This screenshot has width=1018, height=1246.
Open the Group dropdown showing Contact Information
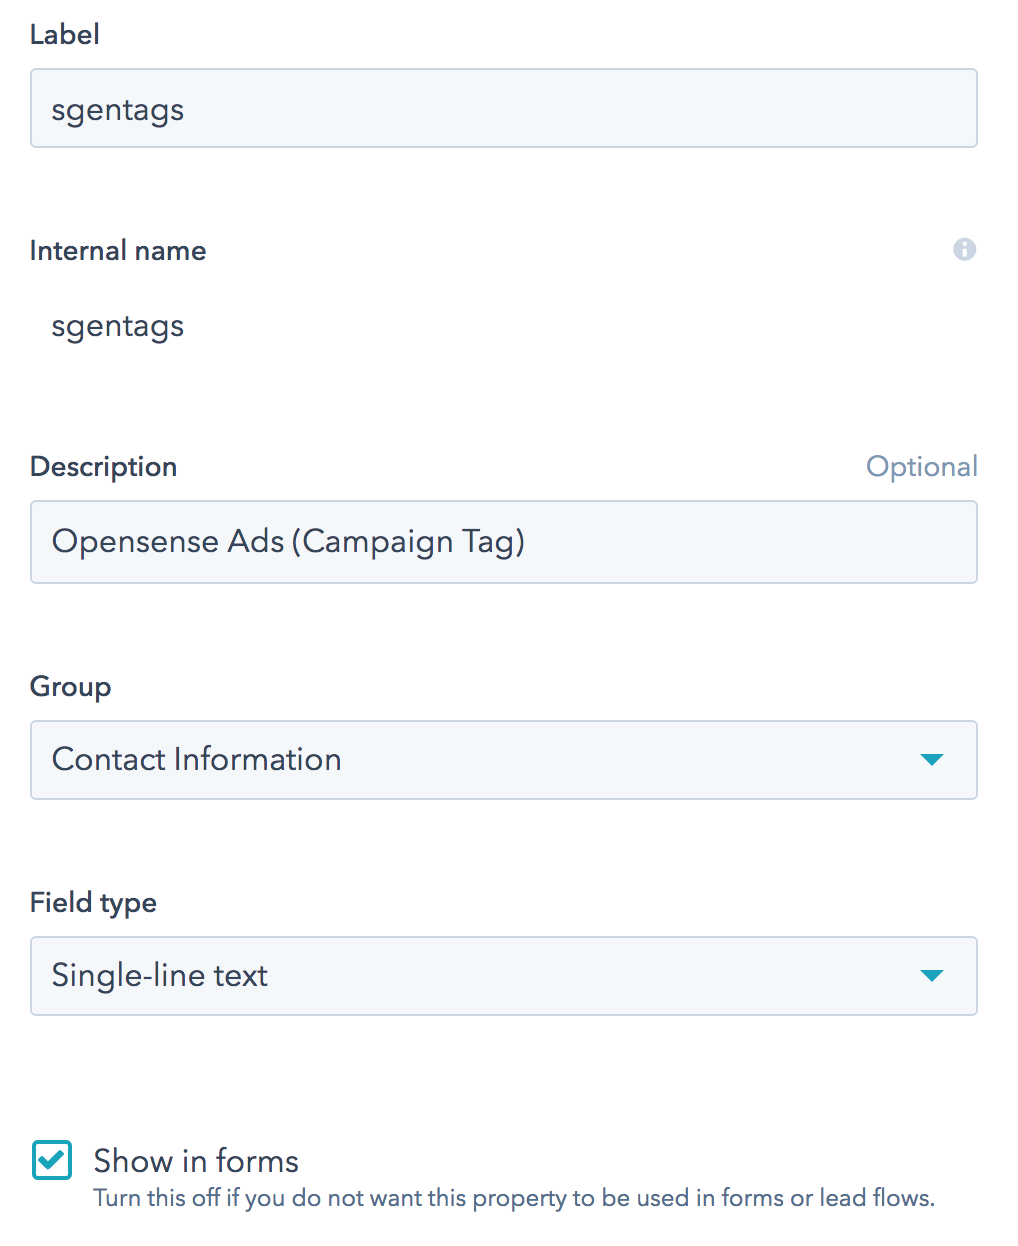click(x=504, y=760)
